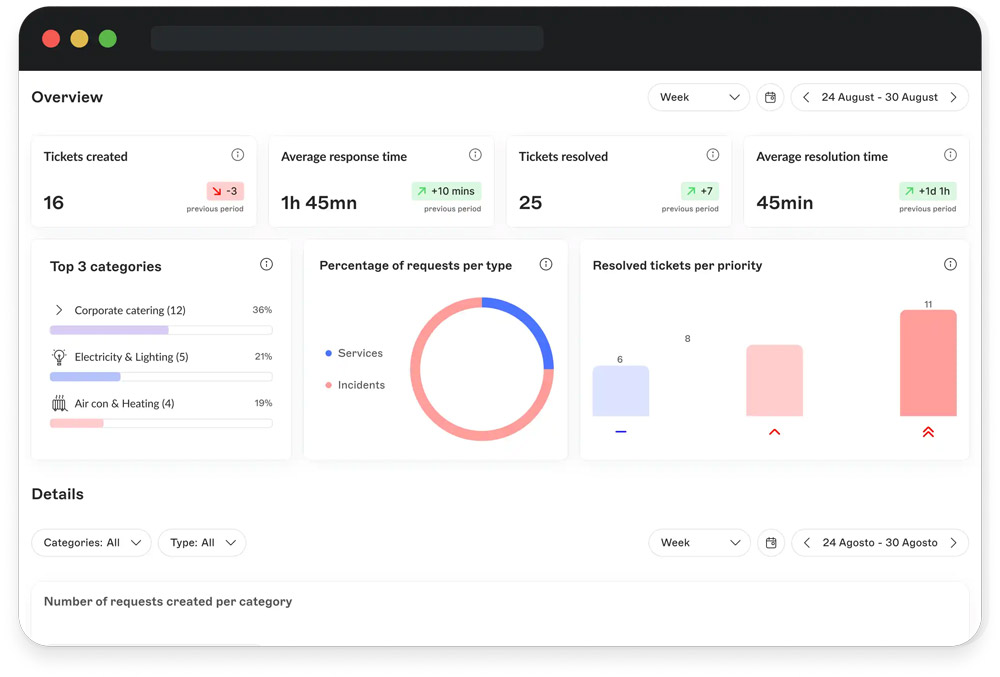Open the Week dropdown in Overview header

[699, 97]
